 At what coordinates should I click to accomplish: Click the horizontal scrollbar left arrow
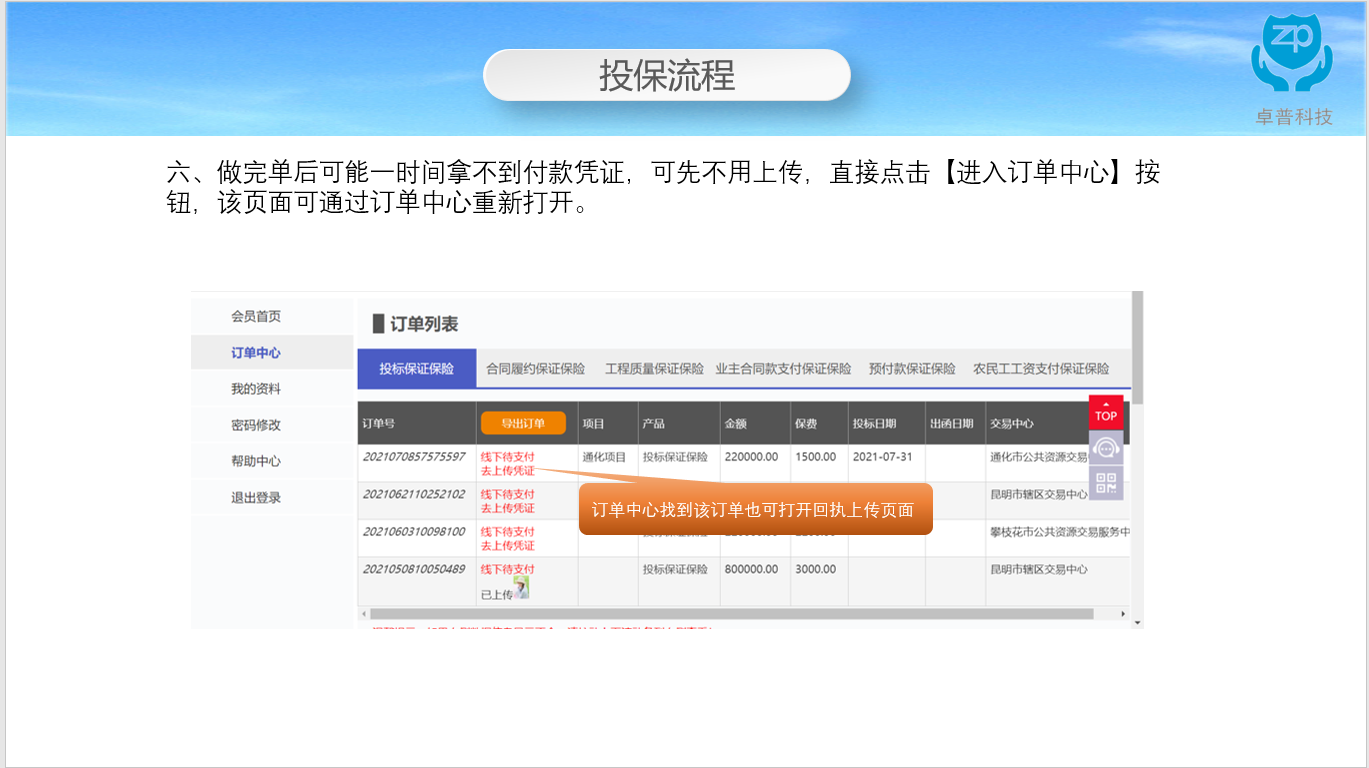click(364, 613)
